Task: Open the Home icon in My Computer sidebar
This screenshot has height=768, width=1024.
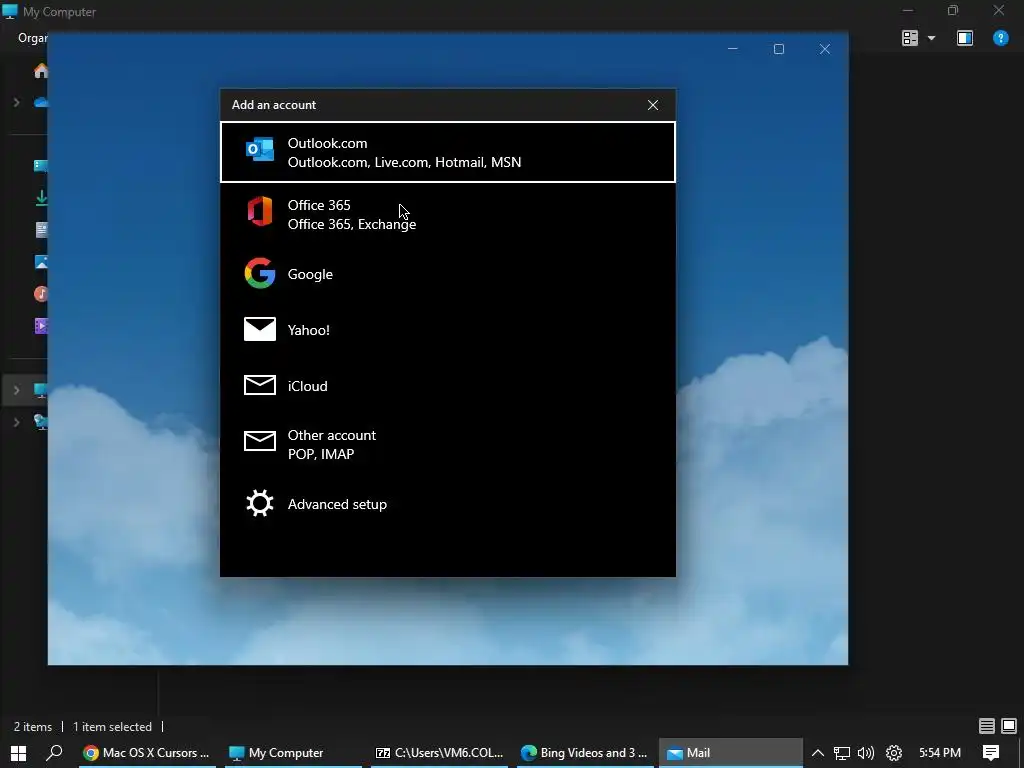Action: tap(41, 71)
